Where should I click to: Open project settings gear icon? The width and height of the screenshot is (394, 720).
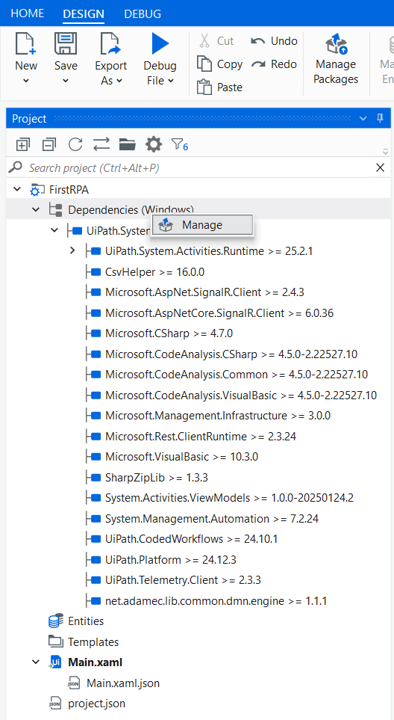(153, 145)
